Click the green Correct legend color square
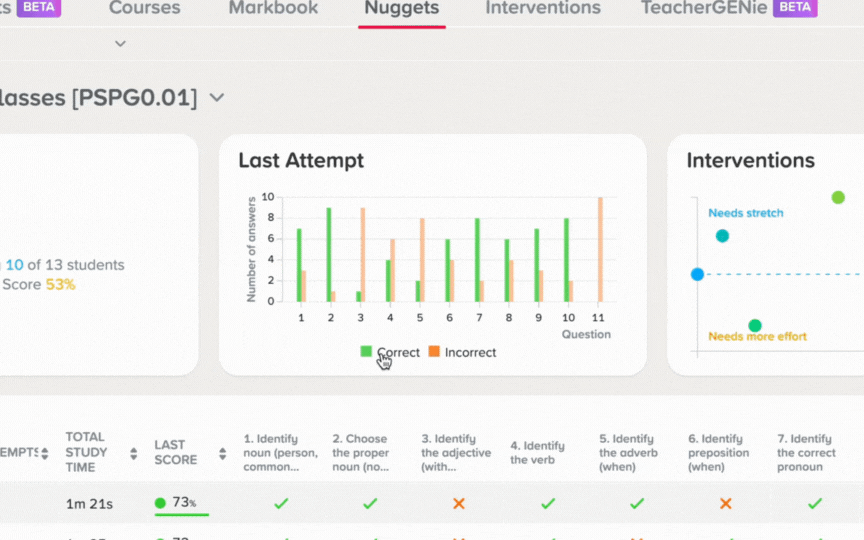The image size is (864, 540). point(366,352)
